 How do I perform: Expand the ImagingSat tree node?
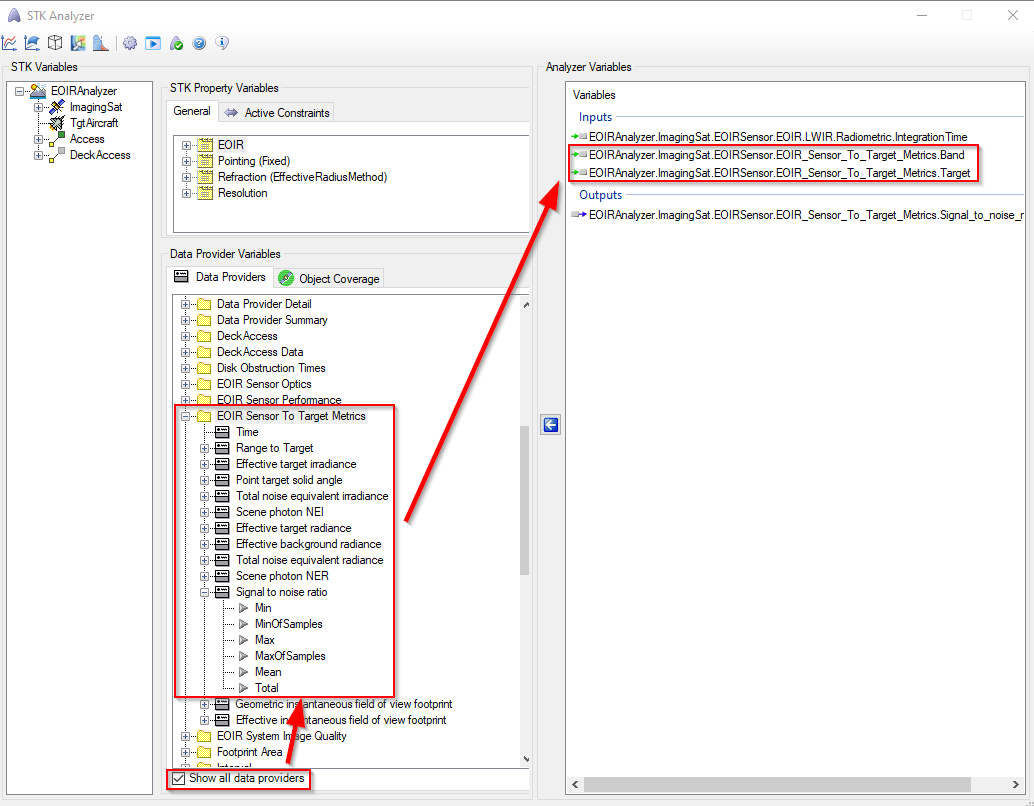pyautogui.click(x=38, y=107)
